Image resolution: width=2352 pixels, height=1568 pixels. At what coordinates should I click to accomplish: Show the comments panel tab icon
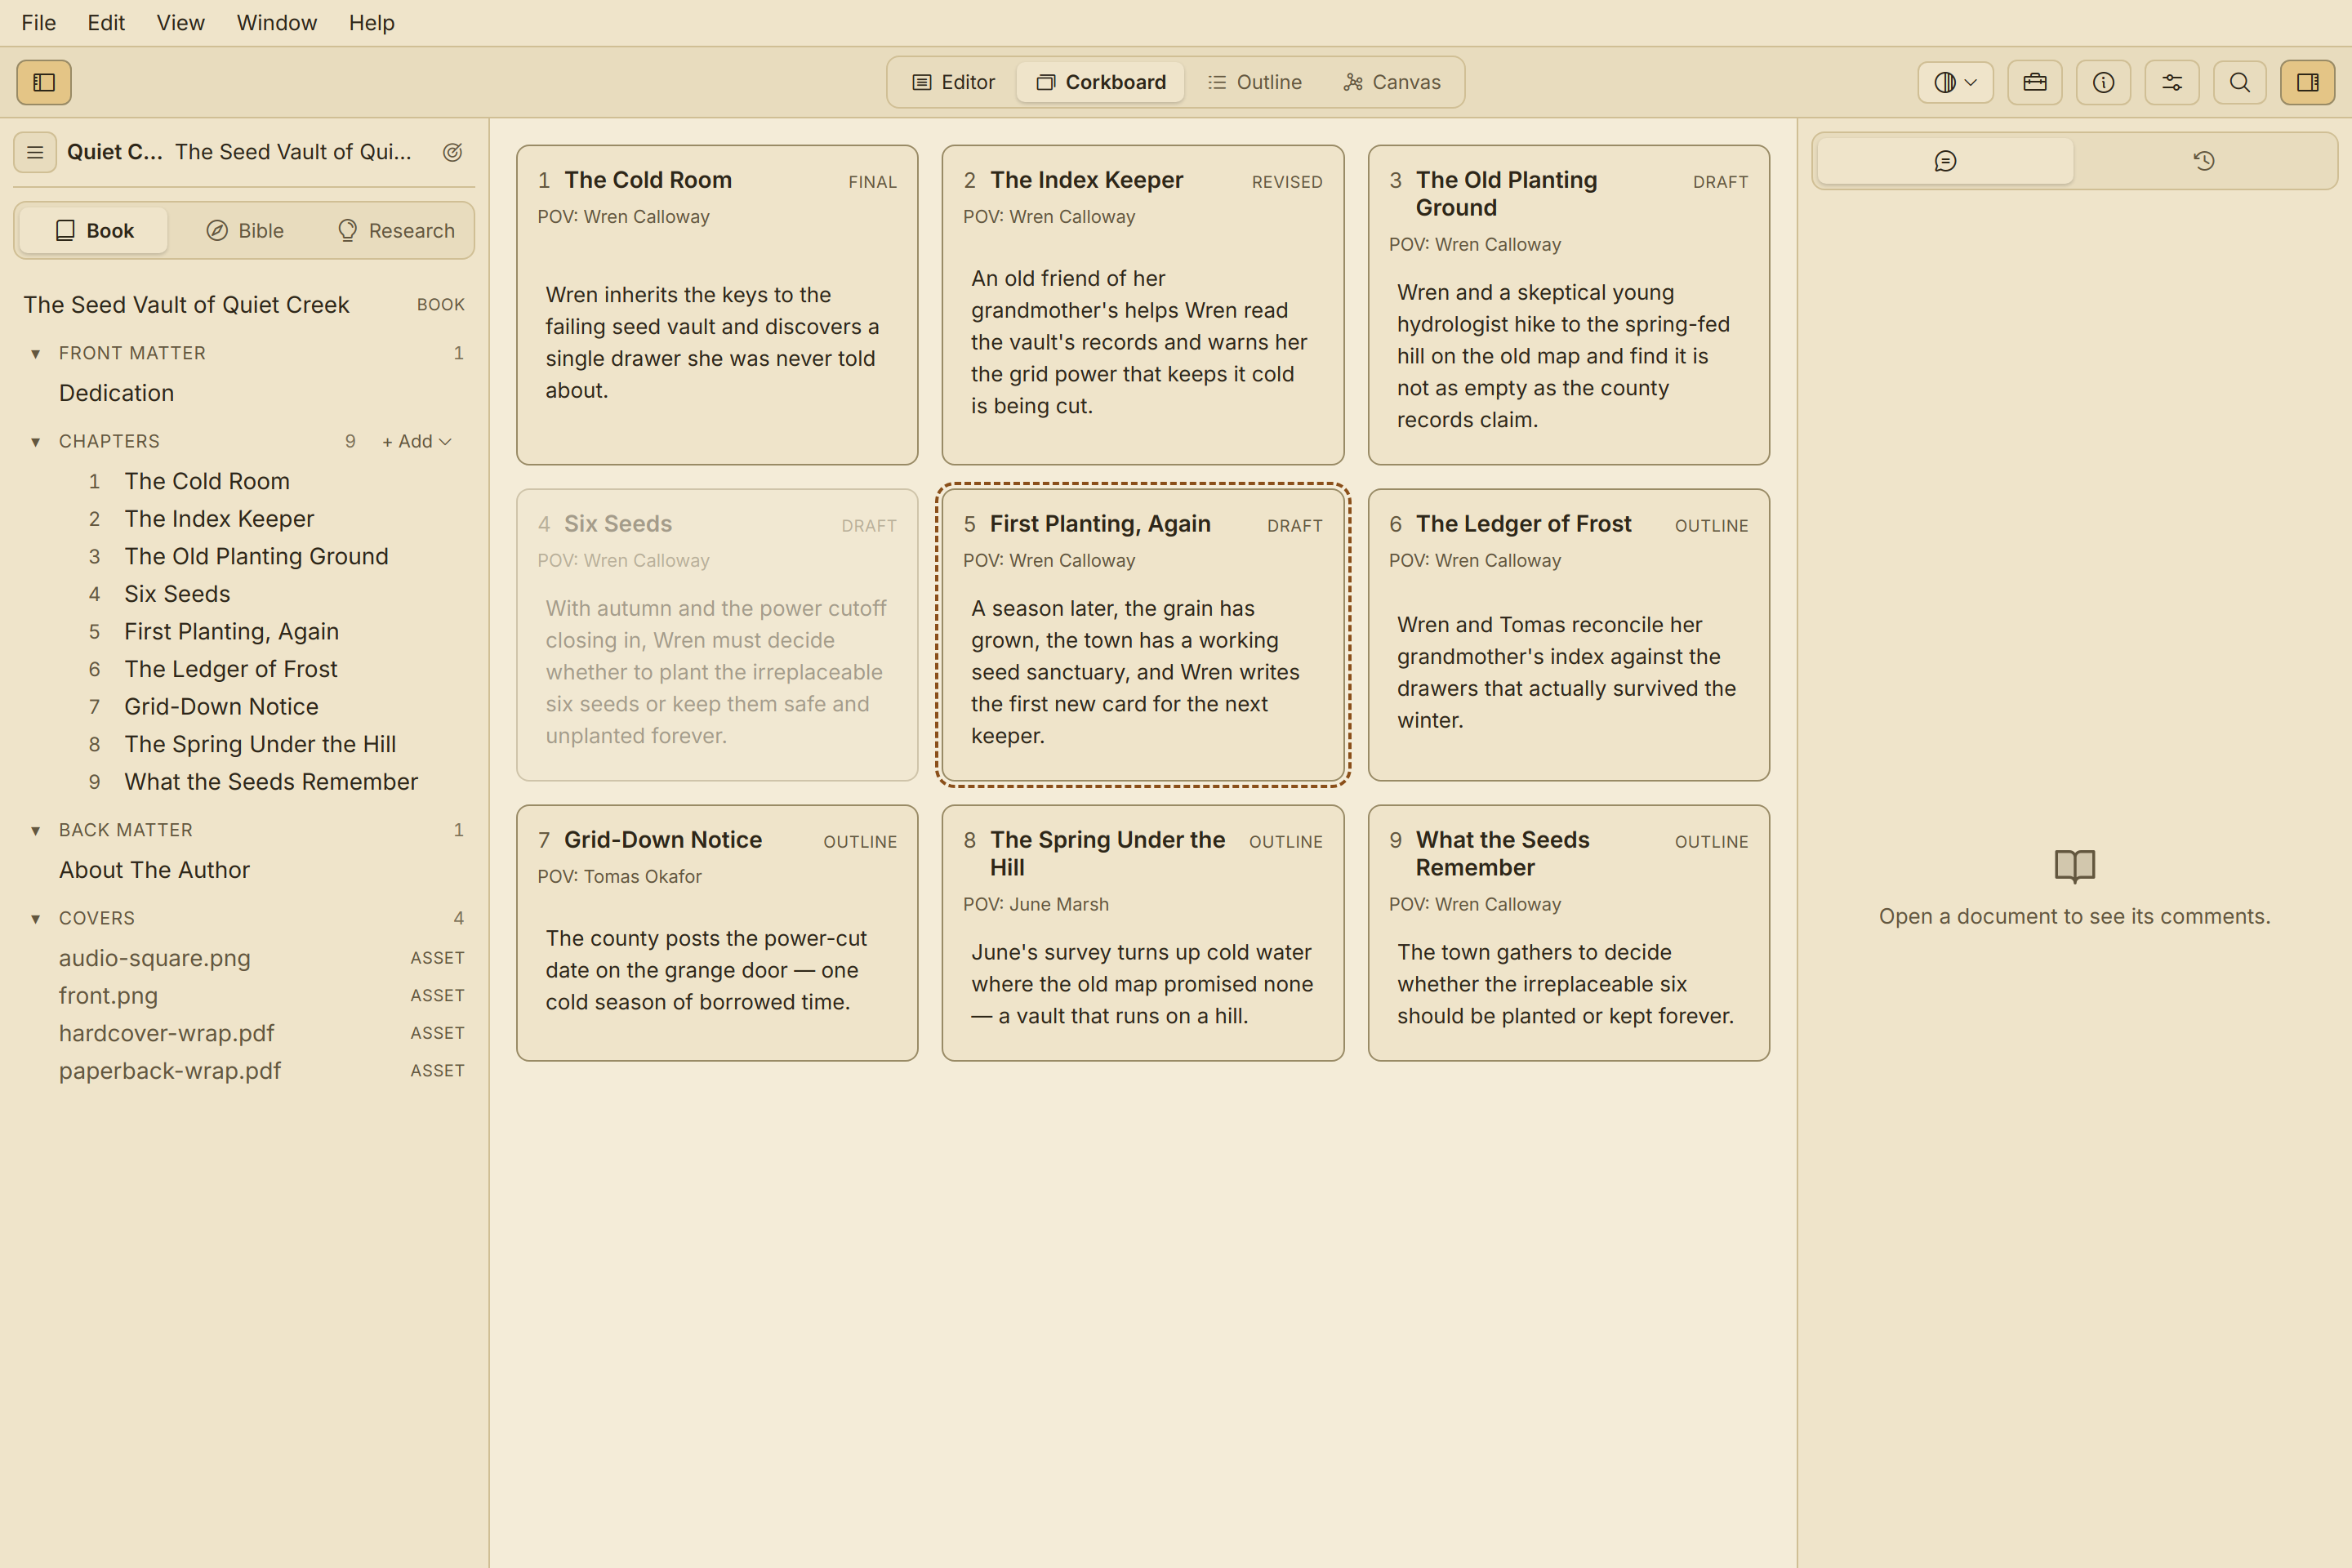pyautogui.click(x=1945, y=161)
